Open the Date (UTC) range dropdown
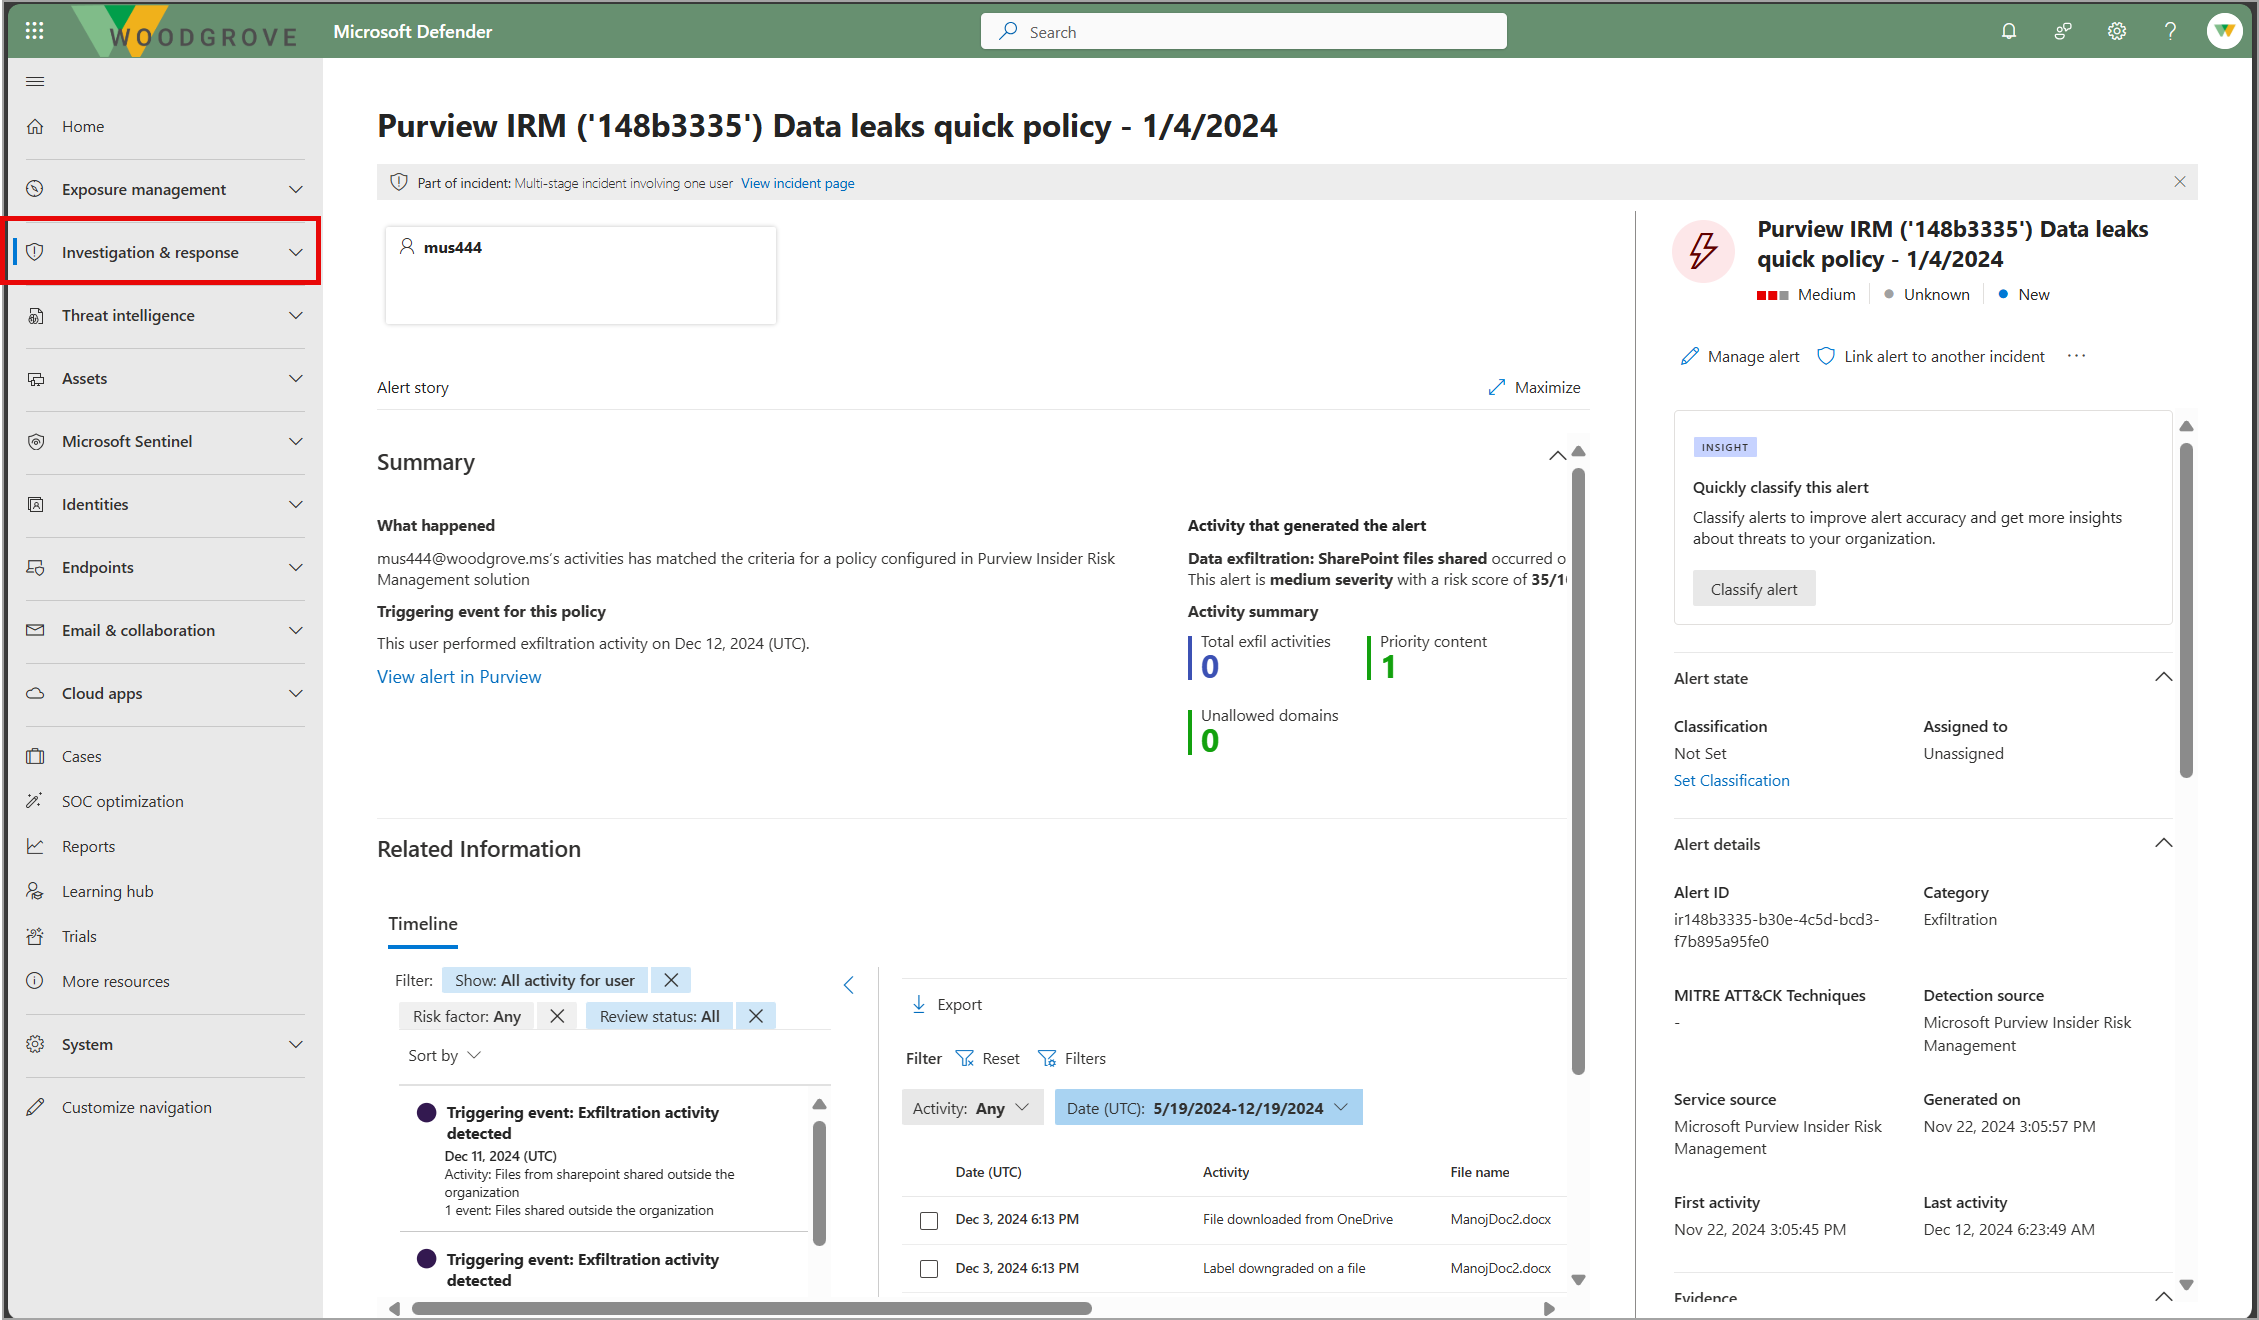The image size is (2259, 1320). (1208, 1108)
